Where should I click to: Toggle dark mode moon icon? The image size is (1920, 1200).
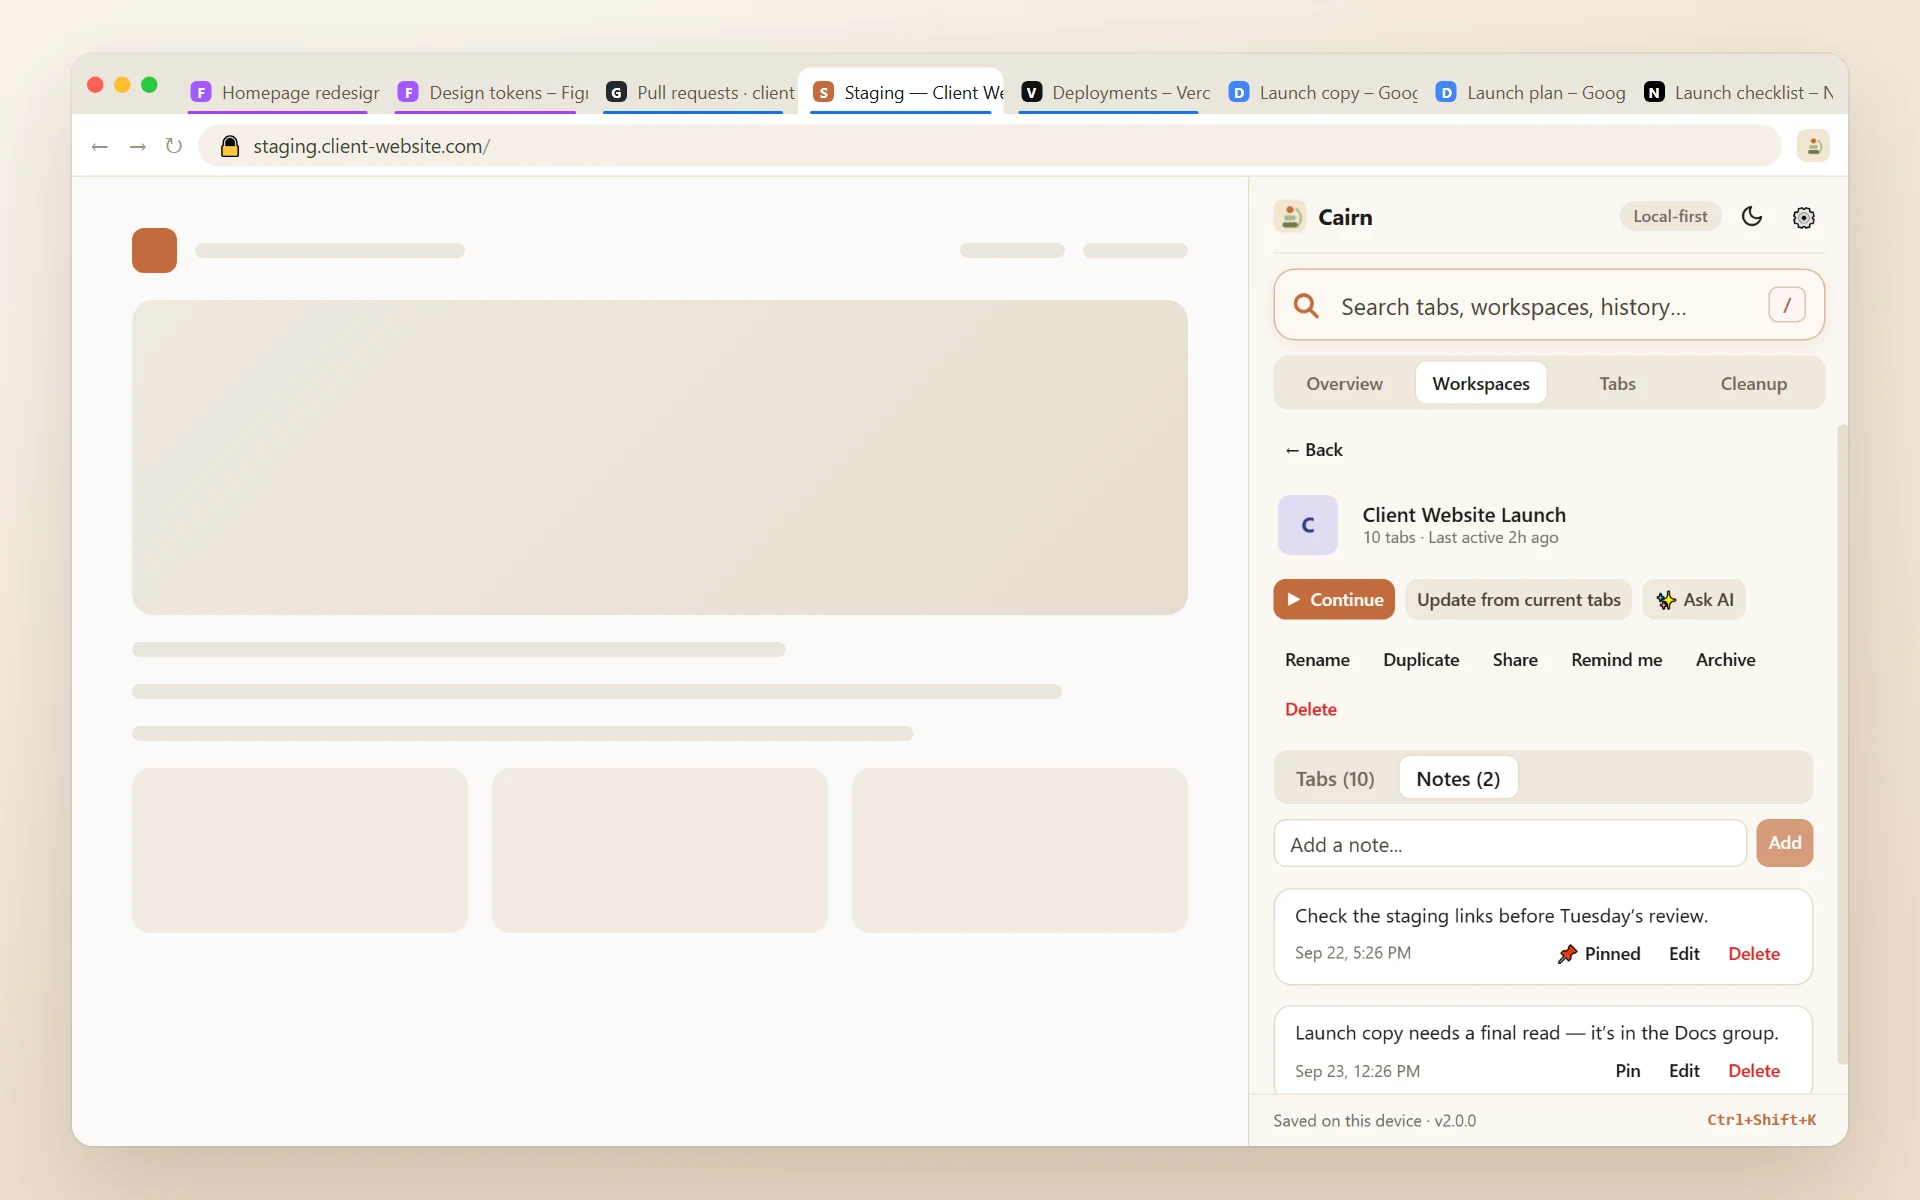tap(1752, 217)
